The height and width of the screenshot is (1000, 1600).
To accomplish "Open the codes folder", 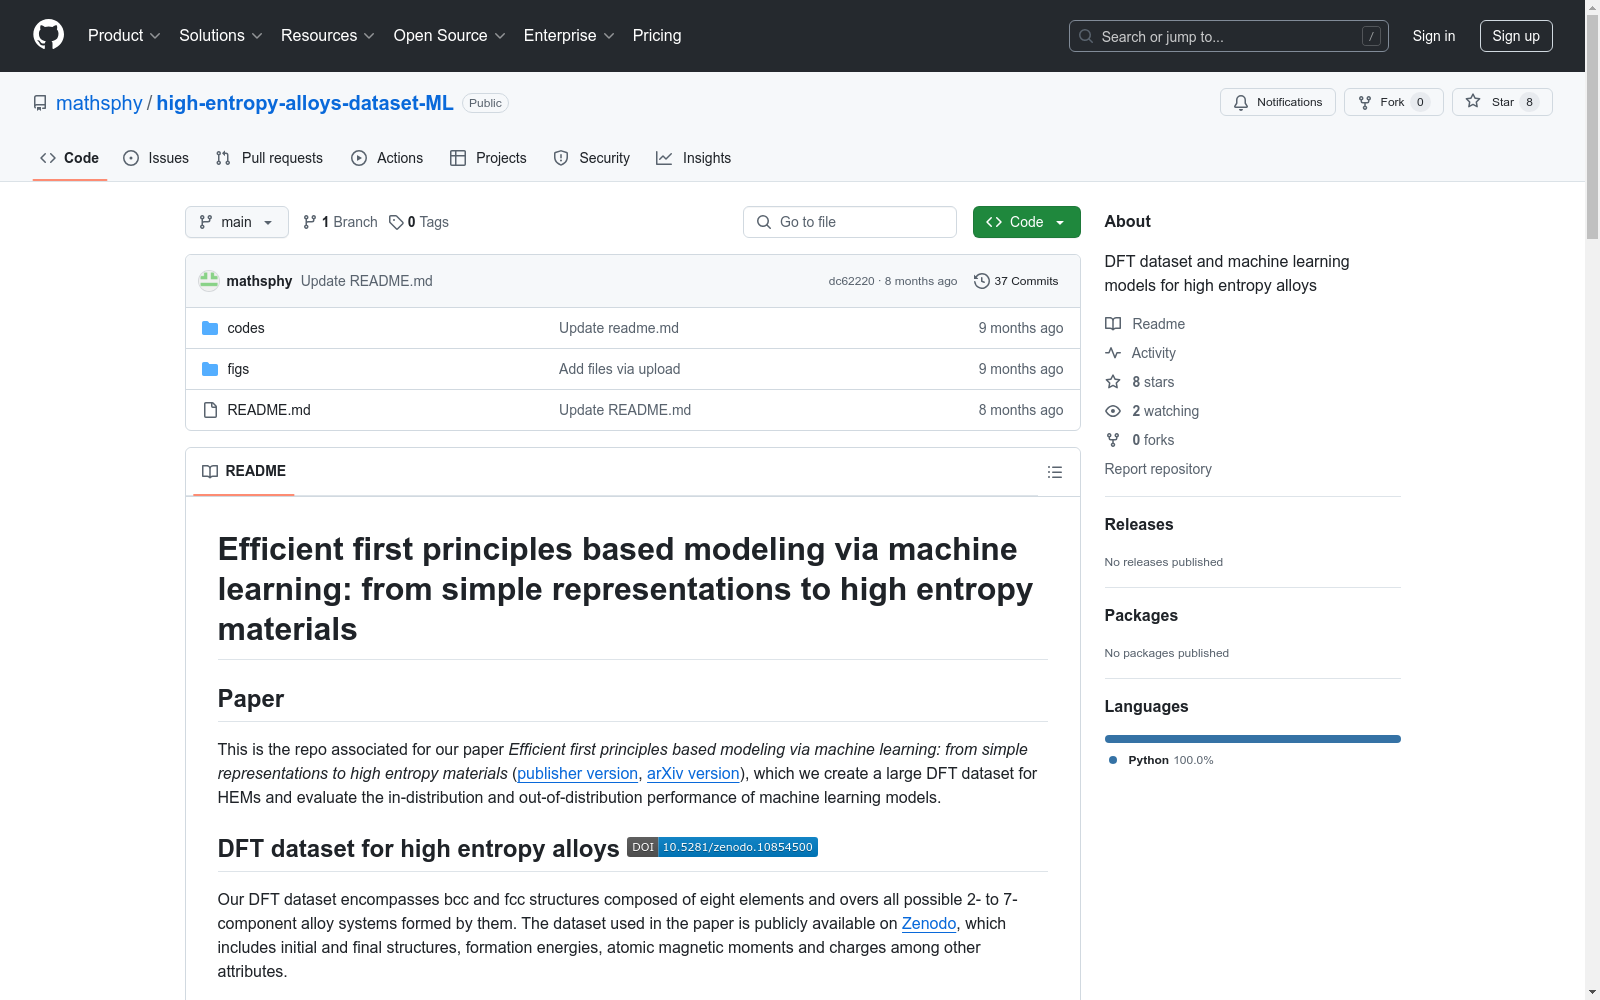I will tap(246, 328).
